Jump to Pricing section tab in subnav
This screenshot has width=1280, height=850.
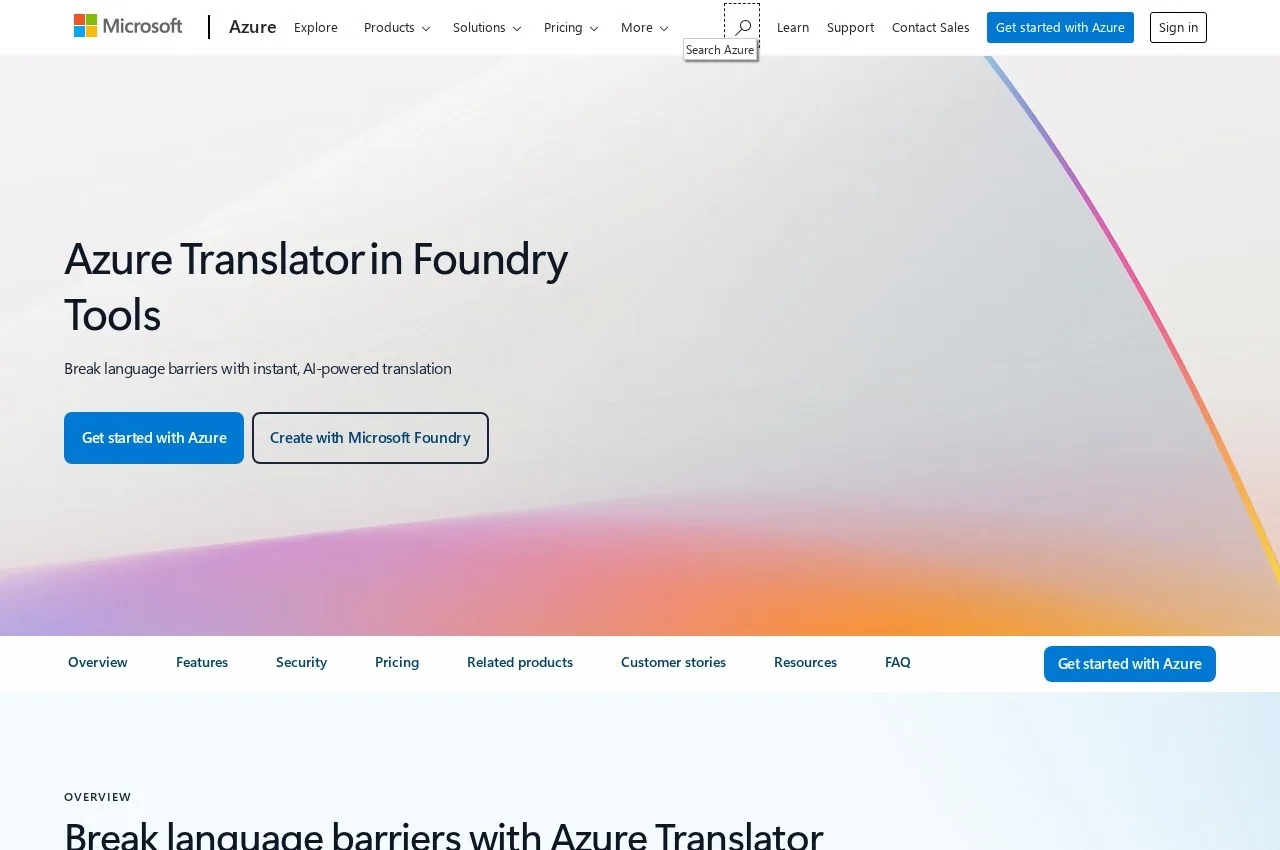pos(397,662)
